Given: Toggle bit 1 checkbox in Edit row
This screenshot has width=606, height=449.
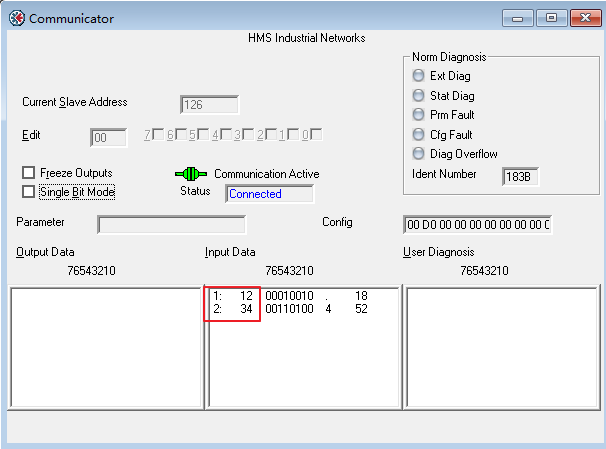Looking at the screenshot, I should click(293, 134).
